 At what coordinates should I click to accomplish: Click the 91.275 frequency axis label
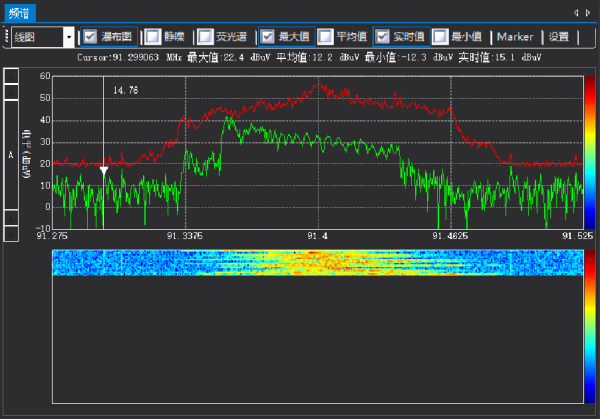[52, 236]
